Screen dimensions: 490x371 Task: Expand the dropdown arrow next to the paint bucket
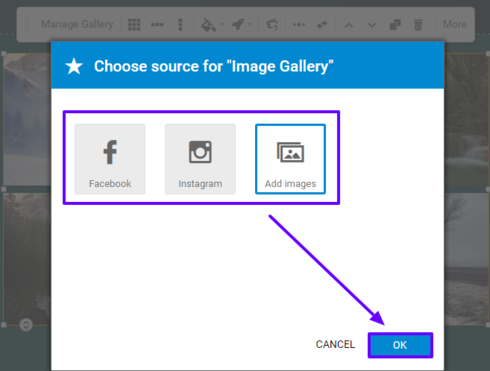222,24
